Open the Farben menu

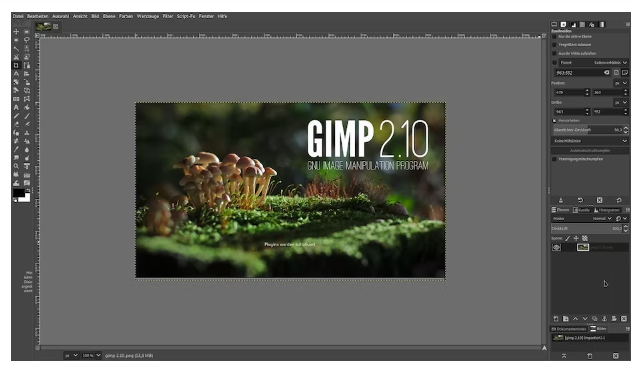[x=126, y=16]
